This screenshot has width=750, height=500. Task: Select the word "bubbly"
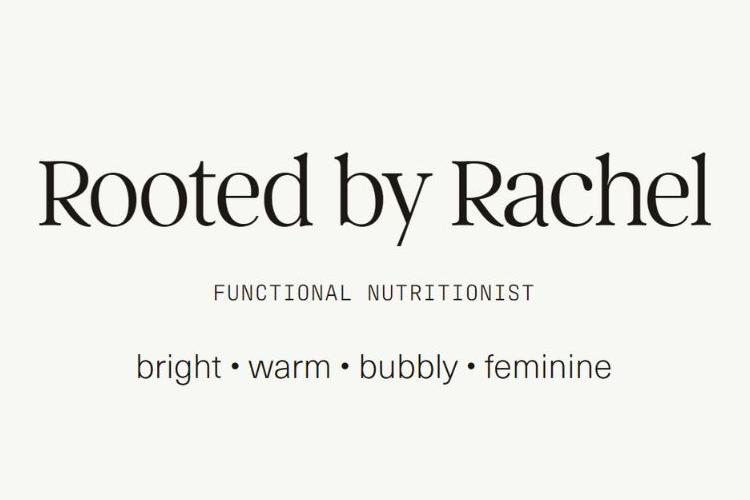[408, 368]
